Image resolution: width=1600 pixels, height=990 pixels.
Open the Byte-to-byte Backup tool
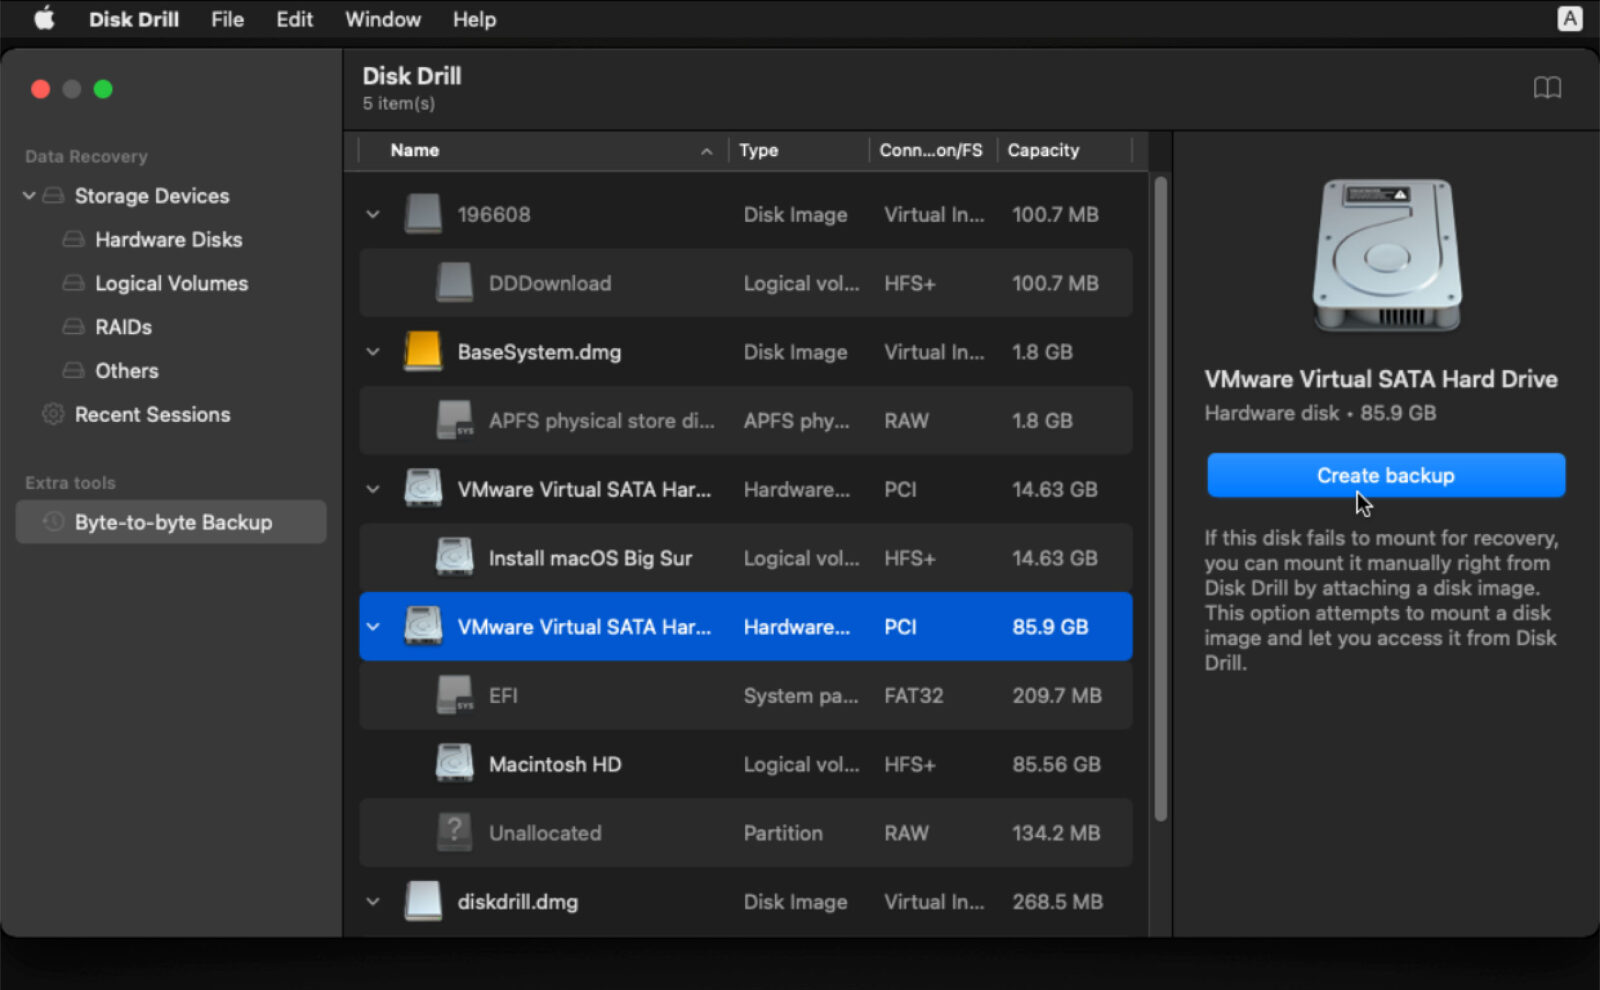coord(171,521)
